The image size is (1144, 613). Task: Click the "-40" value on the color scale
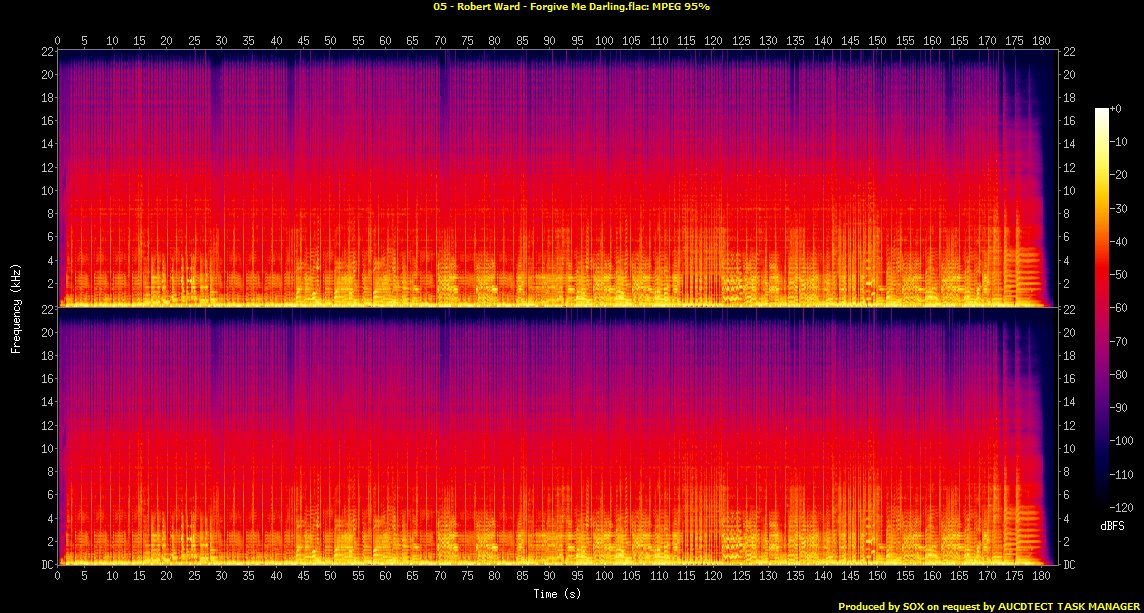(1119, 242)
